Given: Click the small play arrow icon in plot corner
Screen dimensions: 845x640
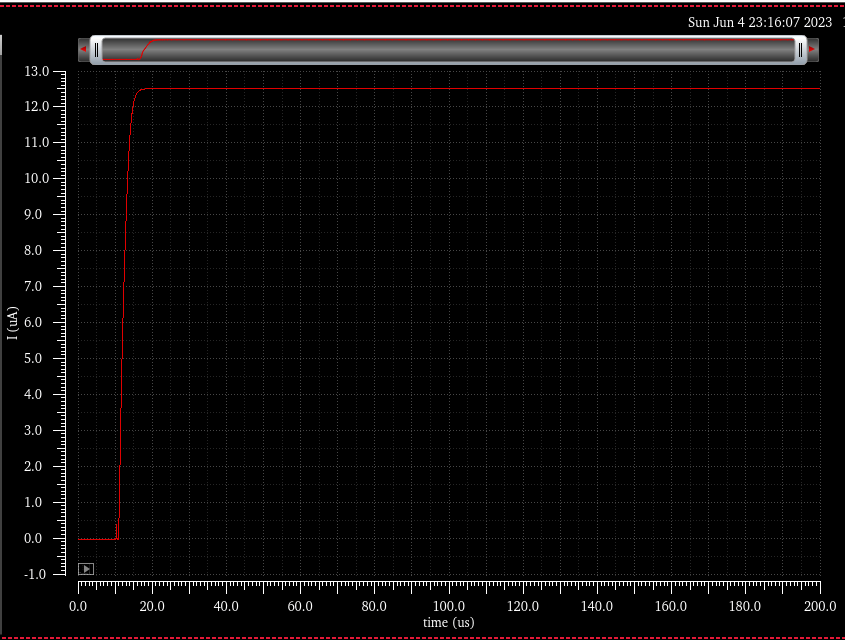Looking at the screenshot, I should point(86,569).
